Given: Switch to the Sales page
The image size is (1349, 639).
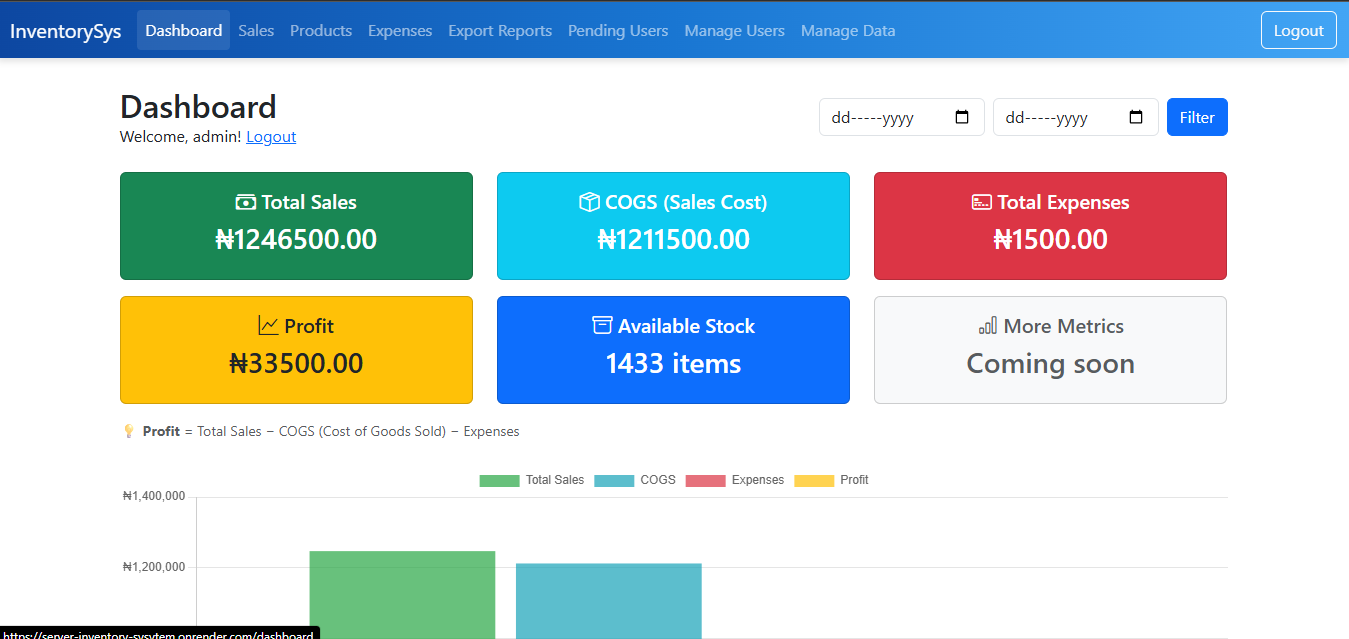Looking at the screenshot, I should click(x=256, y=30).
